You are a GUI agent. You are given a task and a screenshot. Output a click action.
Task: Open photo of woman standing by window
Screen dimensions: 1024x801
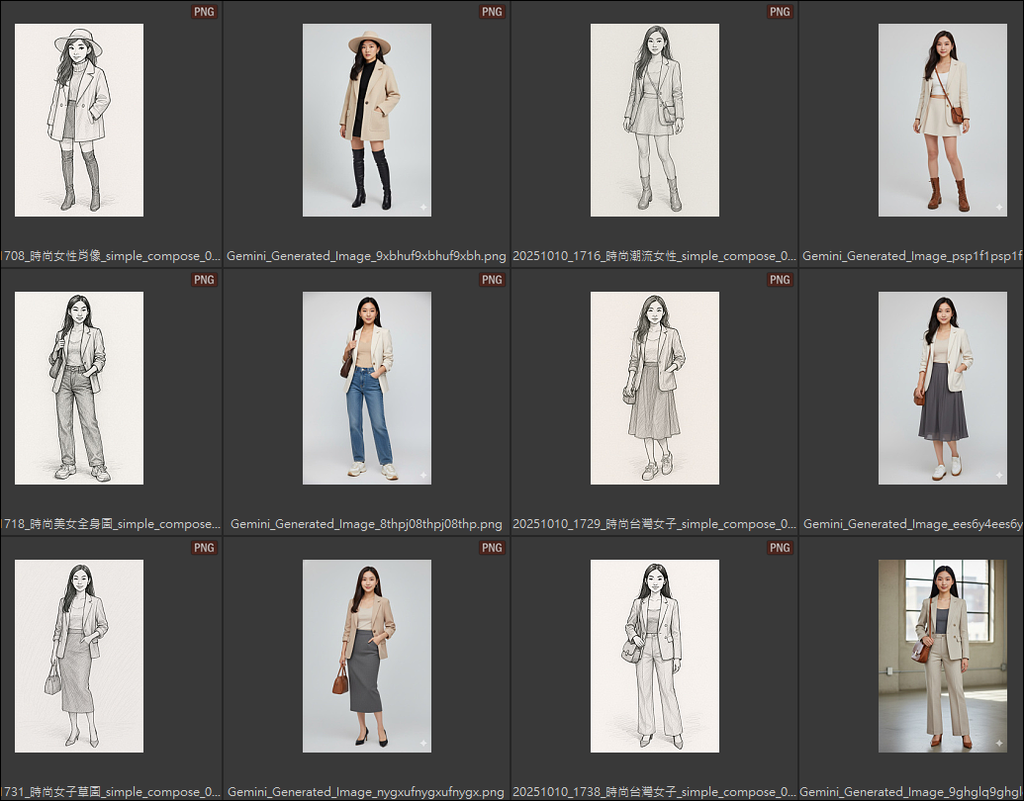(942, 656)
